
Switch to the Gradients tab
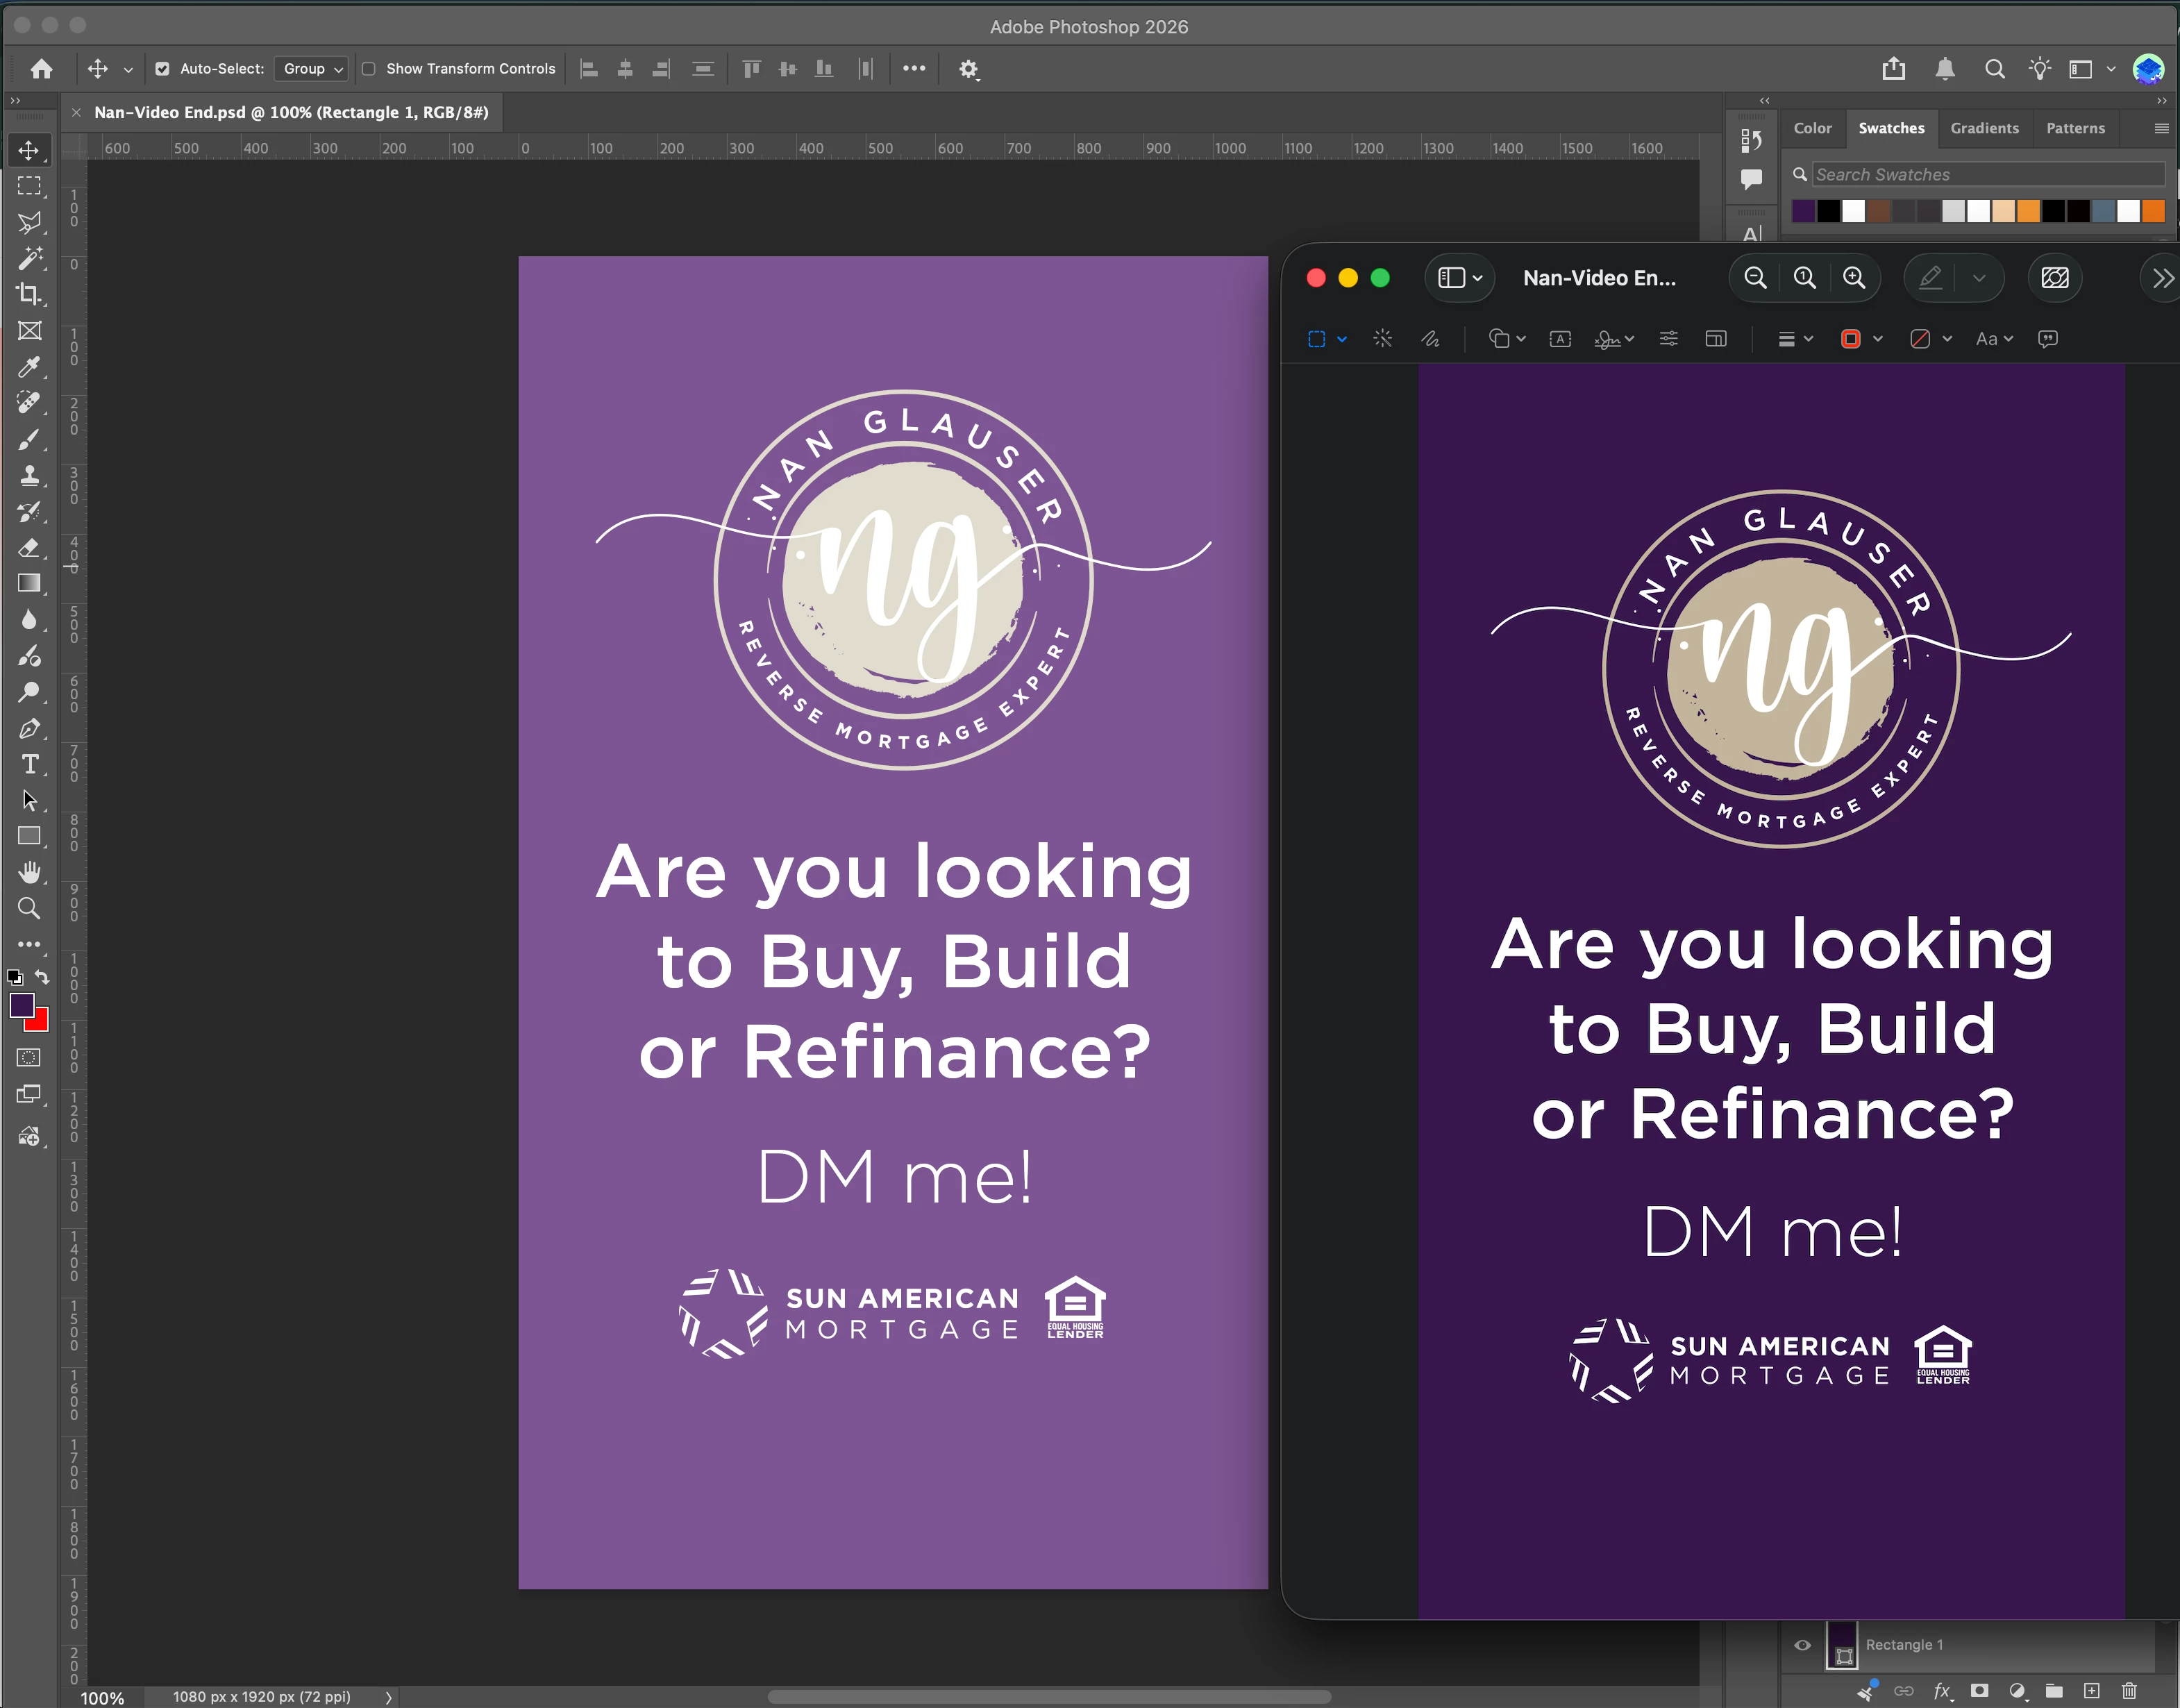[1984, 128]
